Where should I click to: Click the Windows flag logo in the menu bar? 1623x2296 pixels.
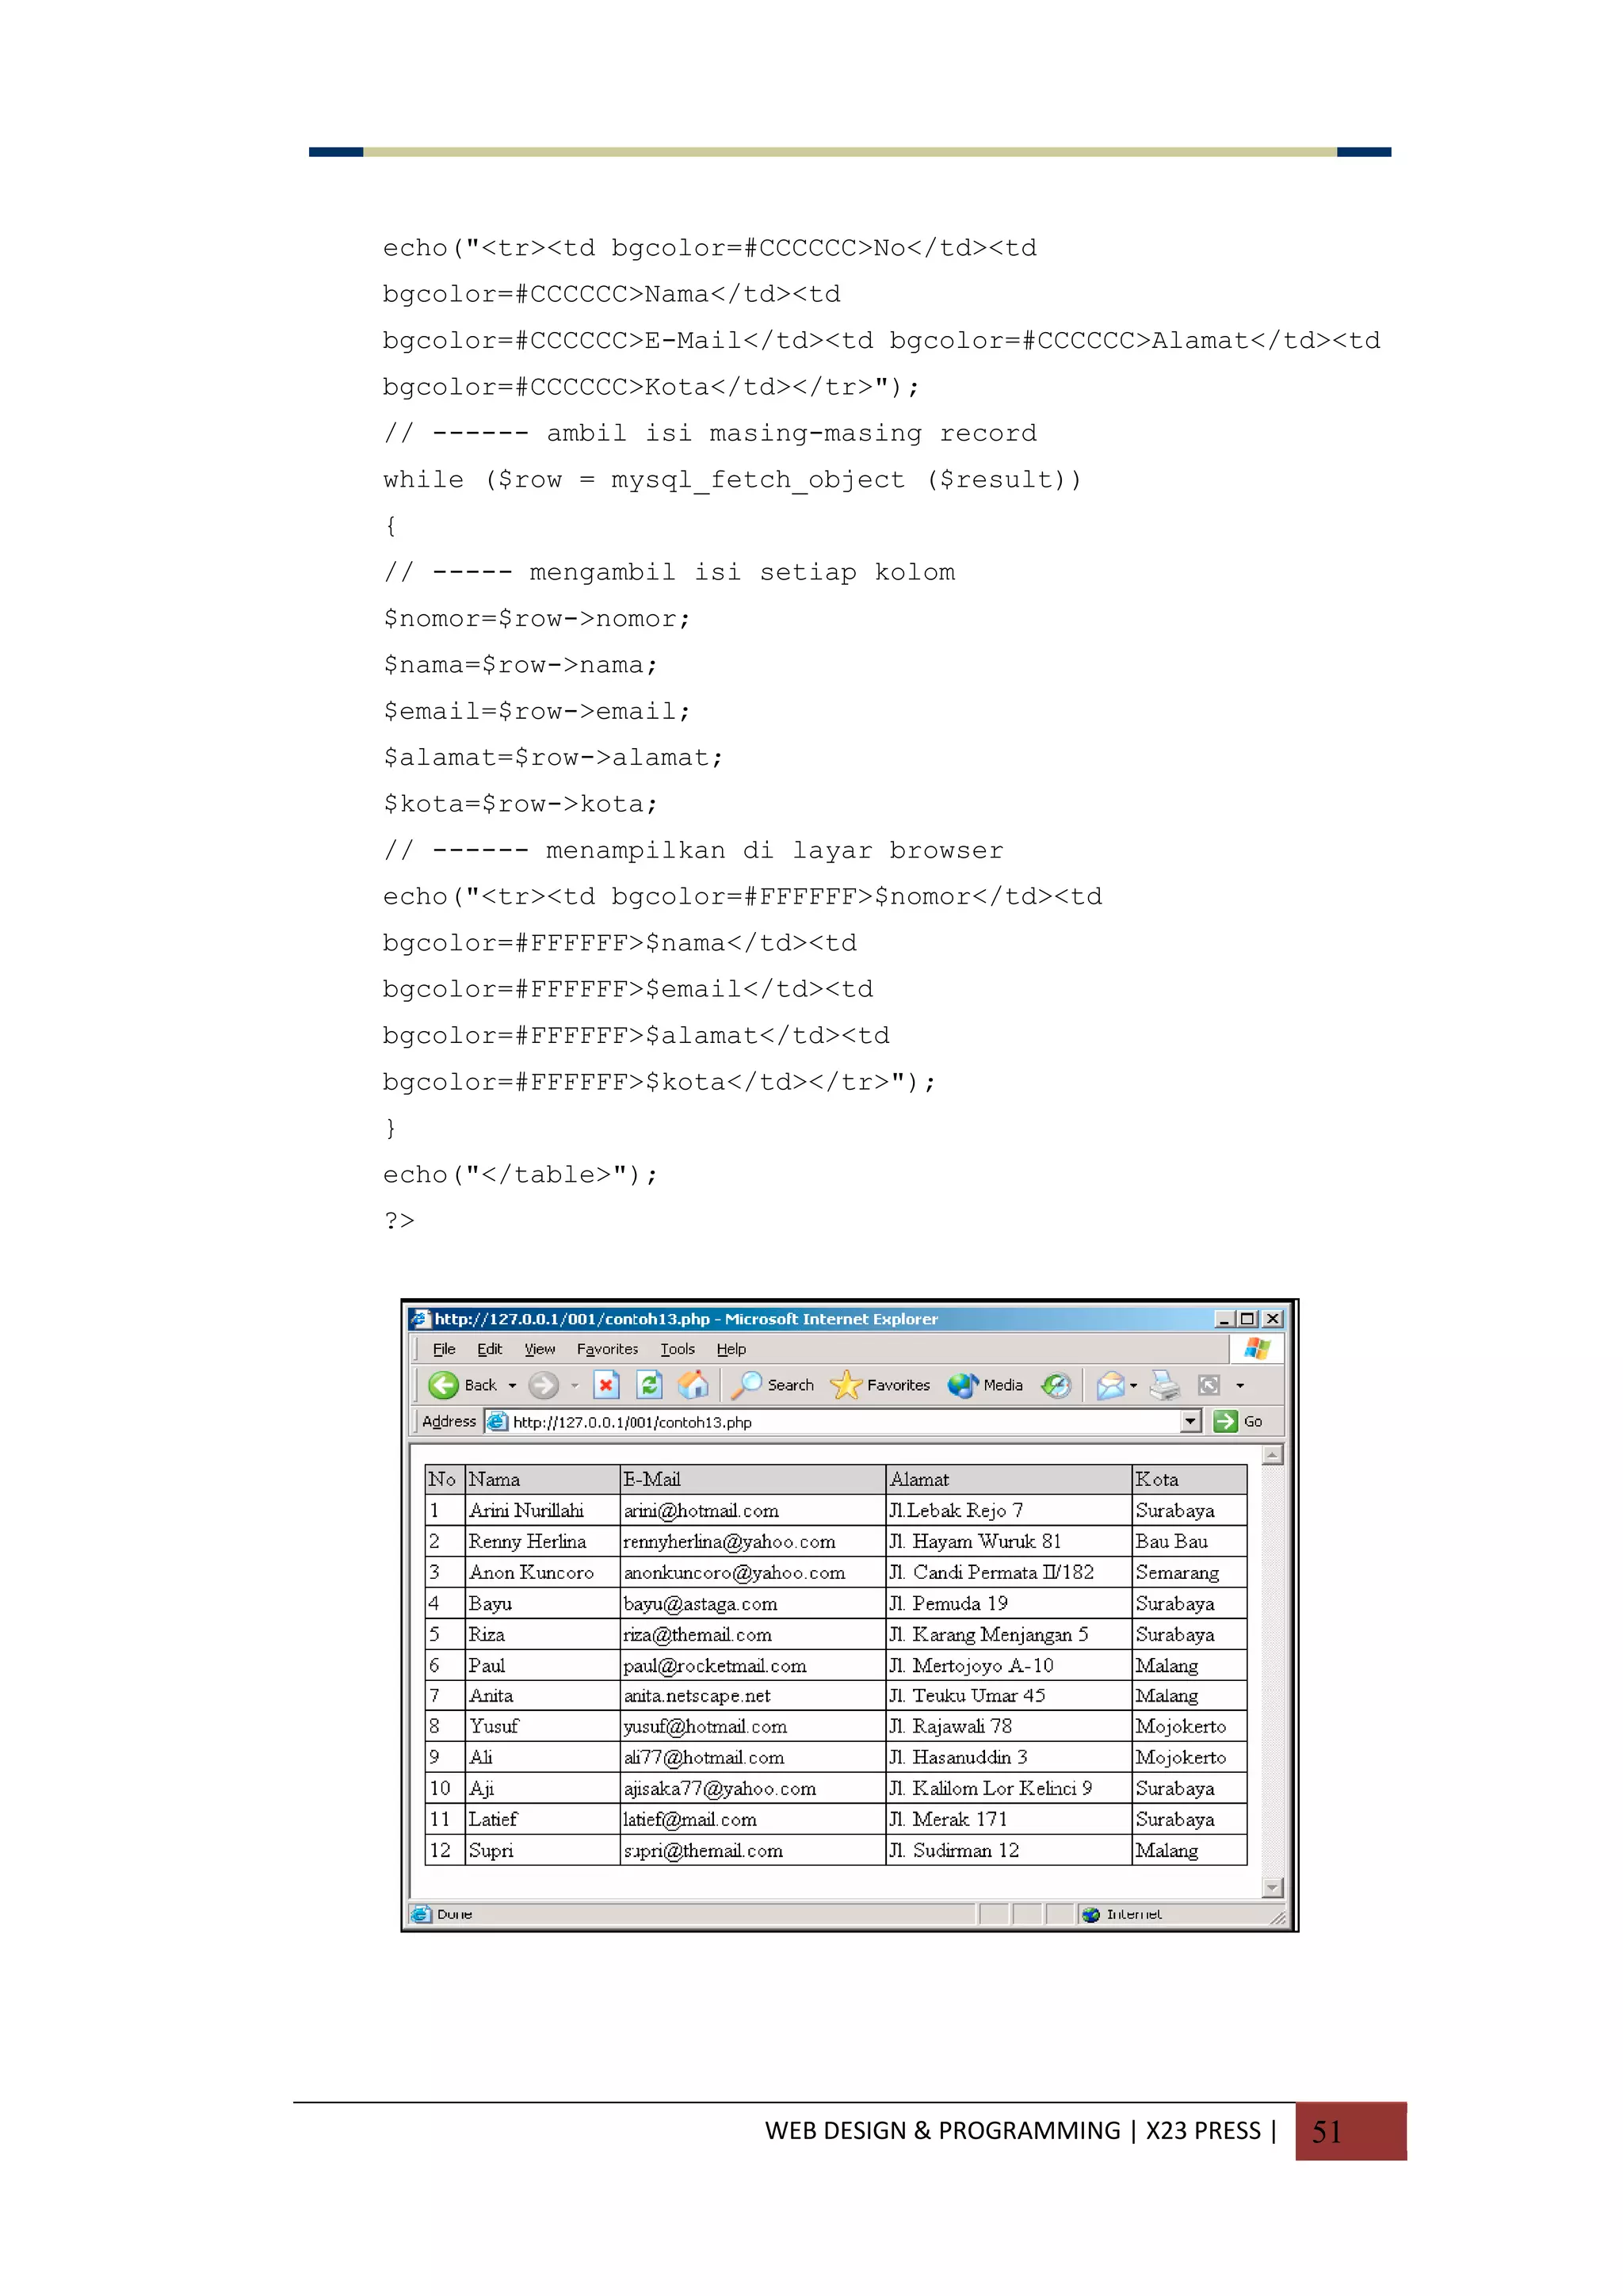click(x=1257, y=1349)
